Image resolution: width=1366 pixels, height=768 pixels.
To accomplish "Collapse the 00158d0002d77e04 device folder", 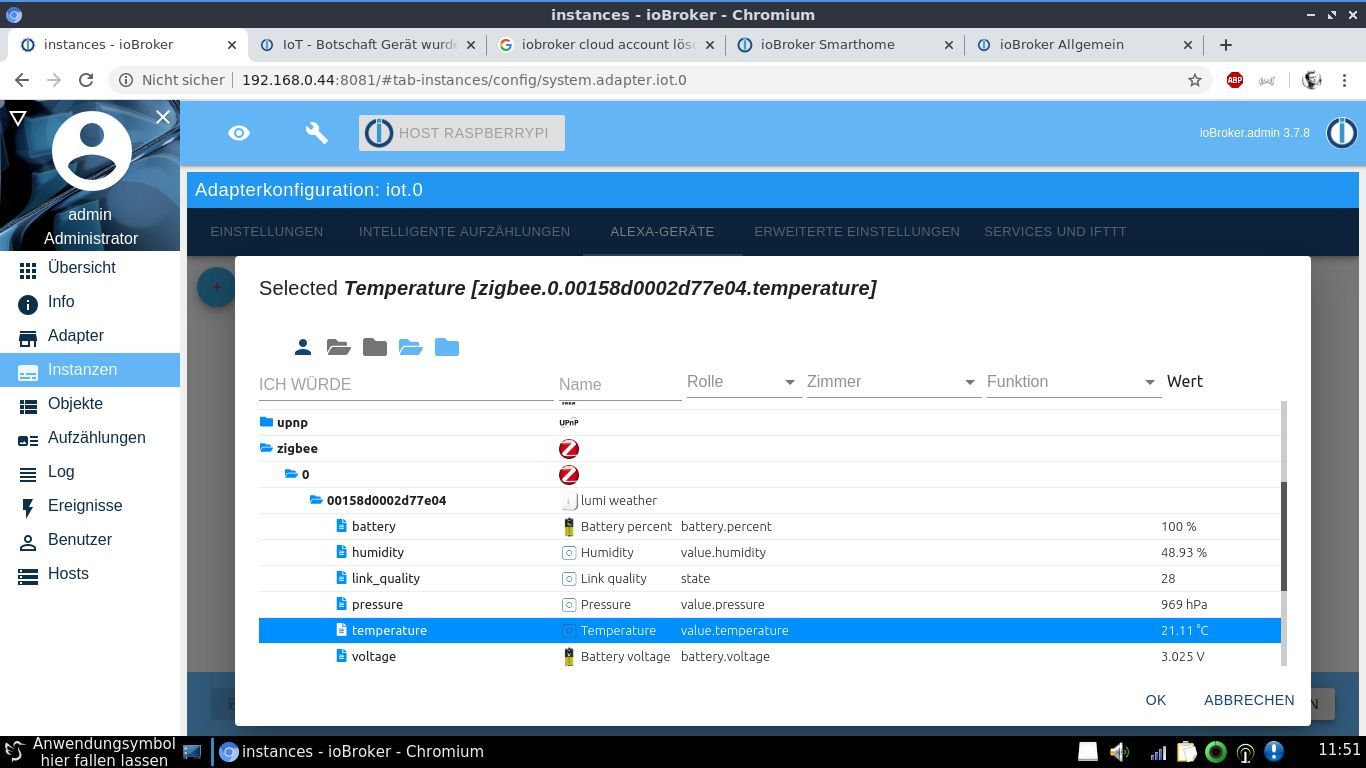I will tap(316, 500).
